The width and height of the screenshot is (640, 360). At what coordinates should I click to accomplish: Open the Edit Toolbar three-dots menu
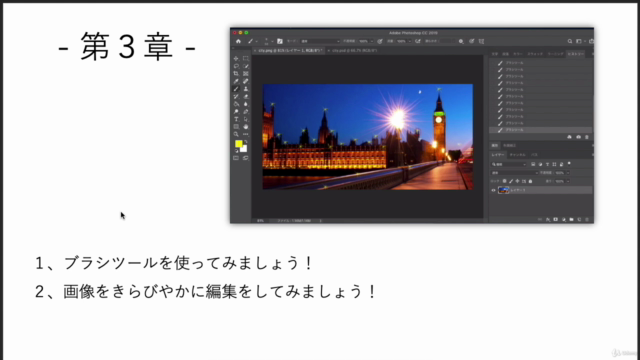coord(246,134)
